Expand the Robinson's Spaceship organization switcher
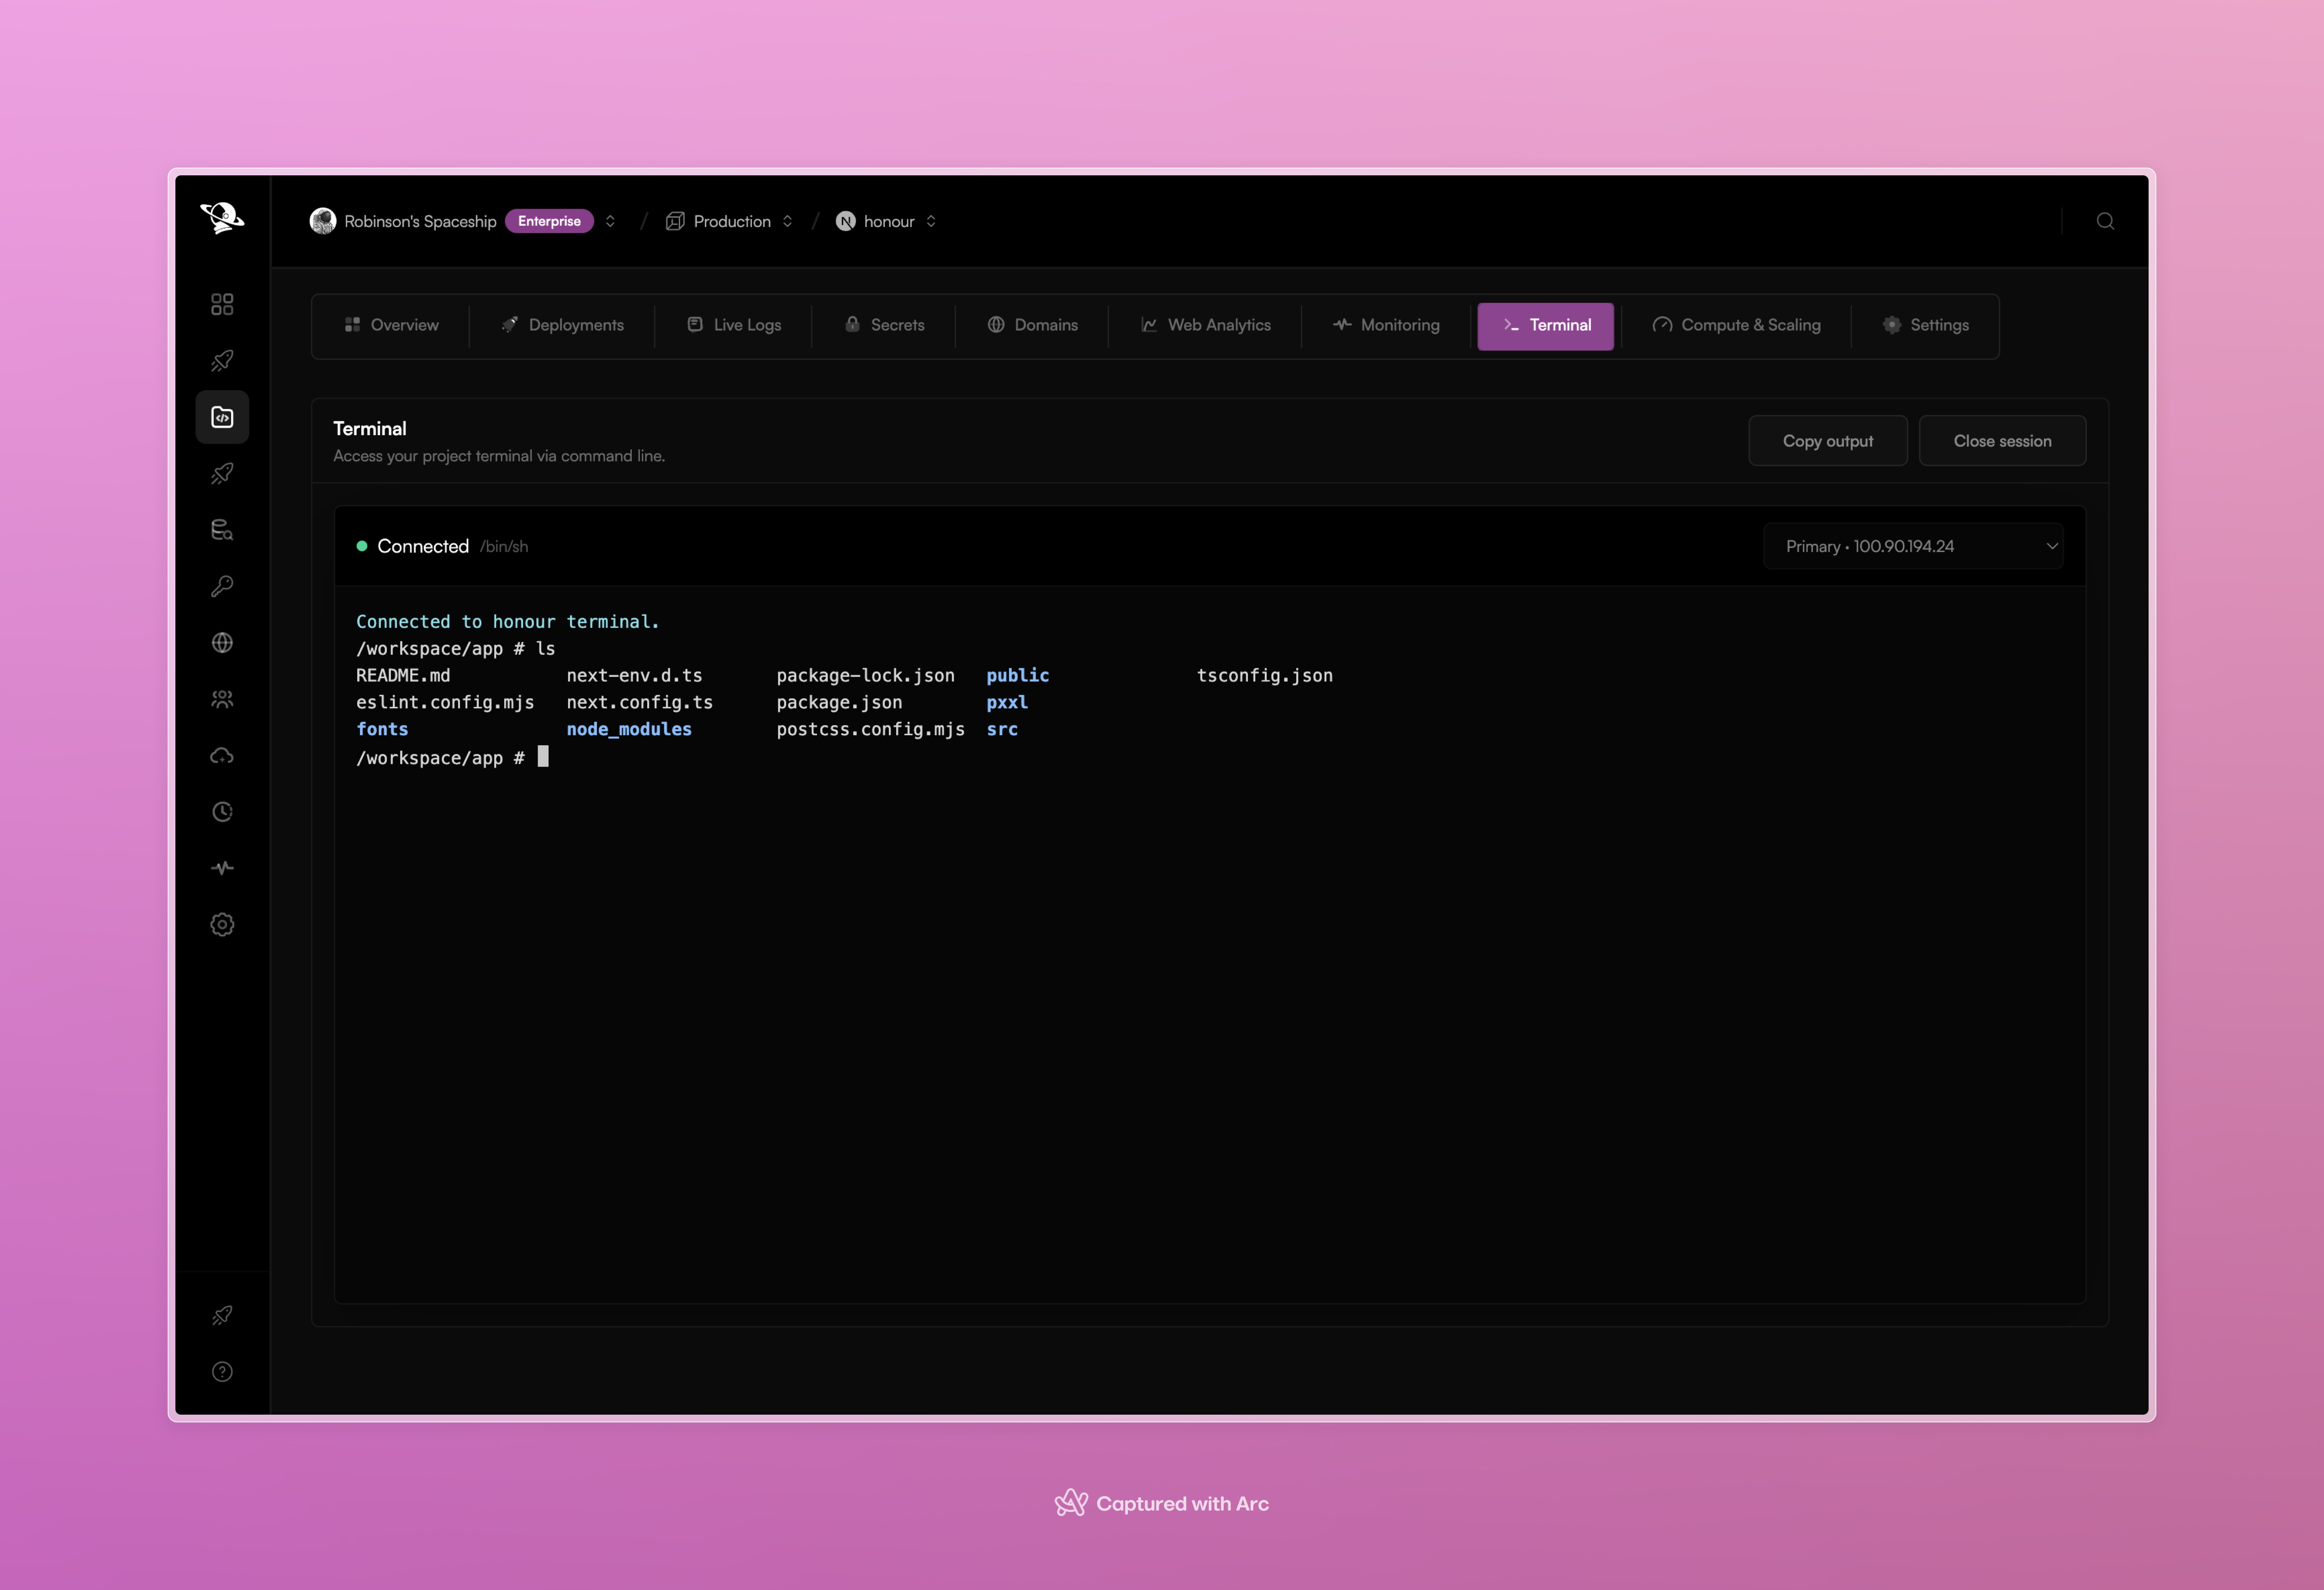2324x1590 pixels. tap(610, 221)
